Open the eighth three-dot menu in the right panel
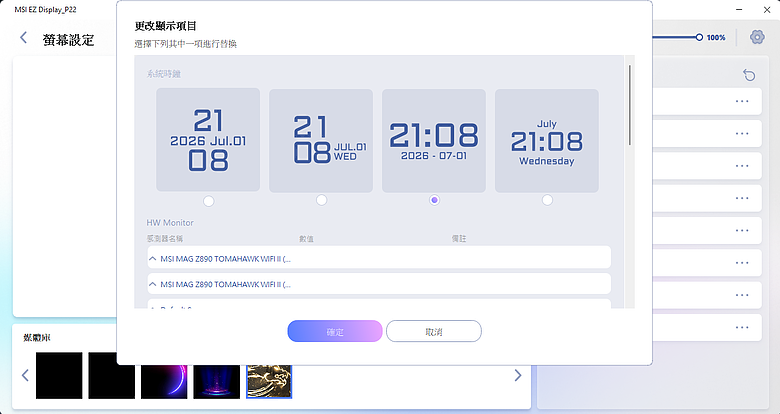The image size is (780, 414). tap(742, 328)
